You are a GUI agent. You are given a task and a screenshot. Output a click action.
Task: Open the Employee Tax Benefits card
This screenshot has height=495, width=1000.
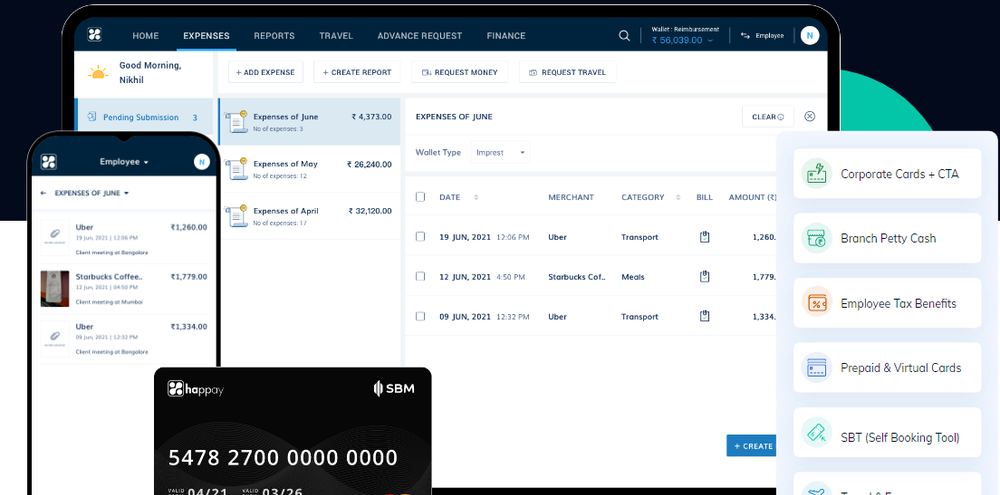point(887,303)
